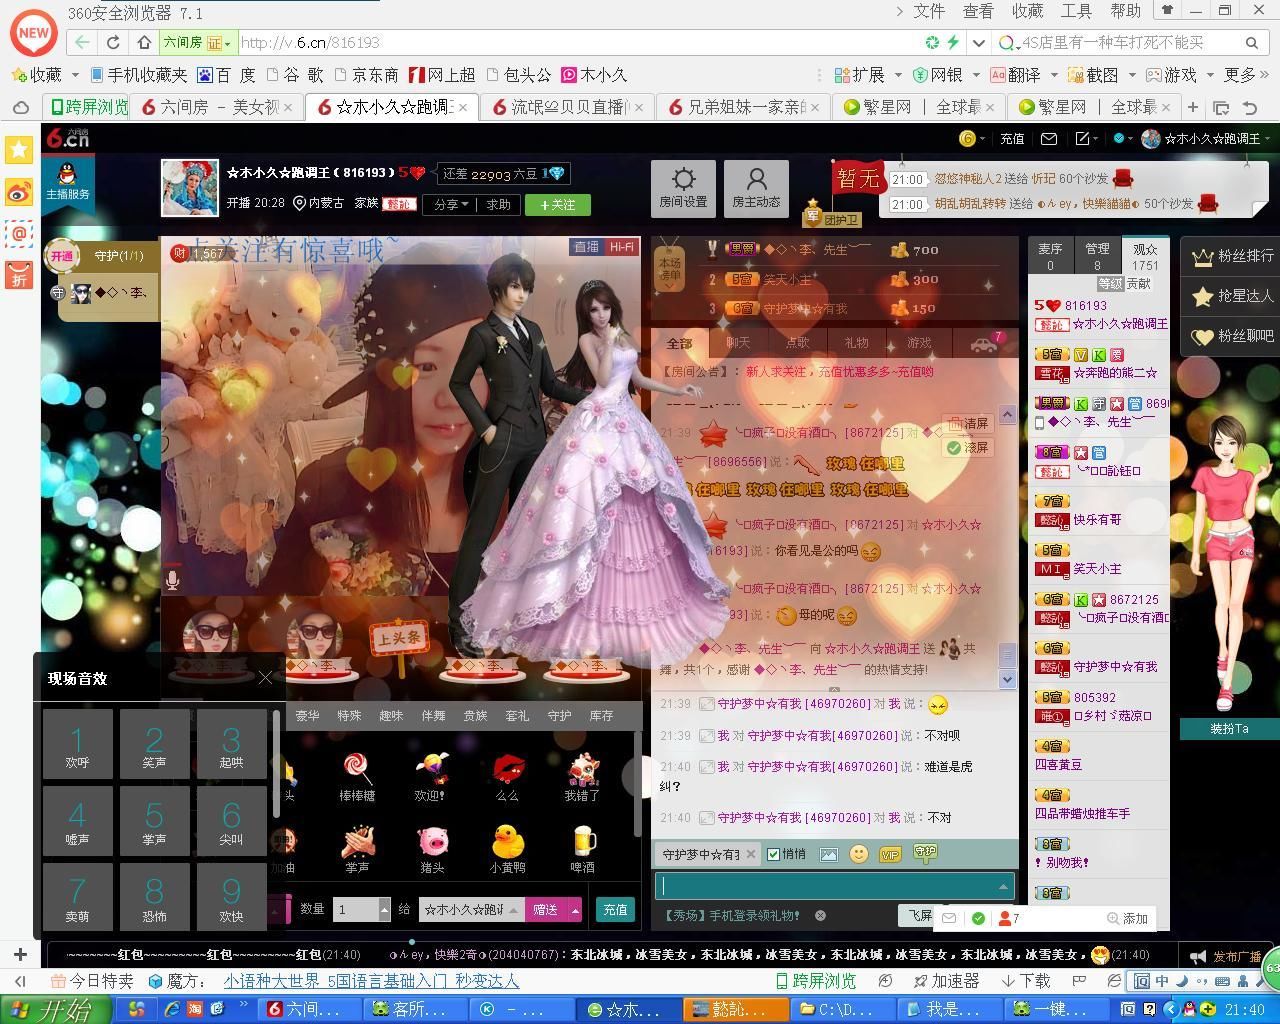Click the browser back arrow
The width and height of the screenshot is (1280, 1024).
(82, 42)
